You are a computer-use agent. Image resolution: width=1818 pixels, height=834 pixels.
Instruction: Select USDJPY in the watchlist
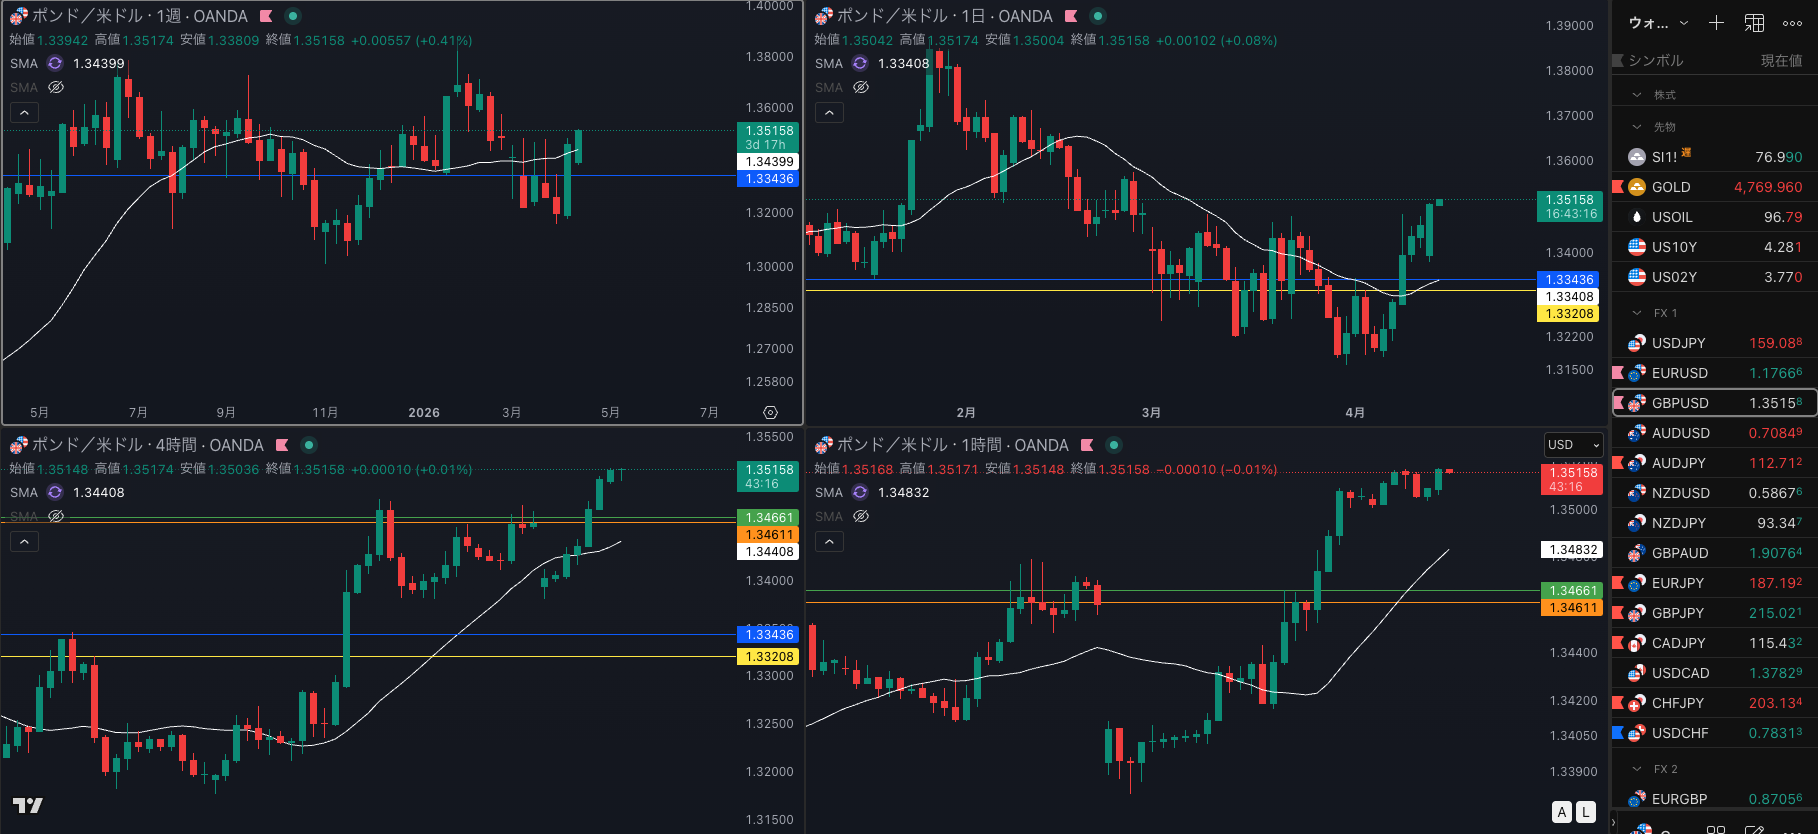[1678, 343]
